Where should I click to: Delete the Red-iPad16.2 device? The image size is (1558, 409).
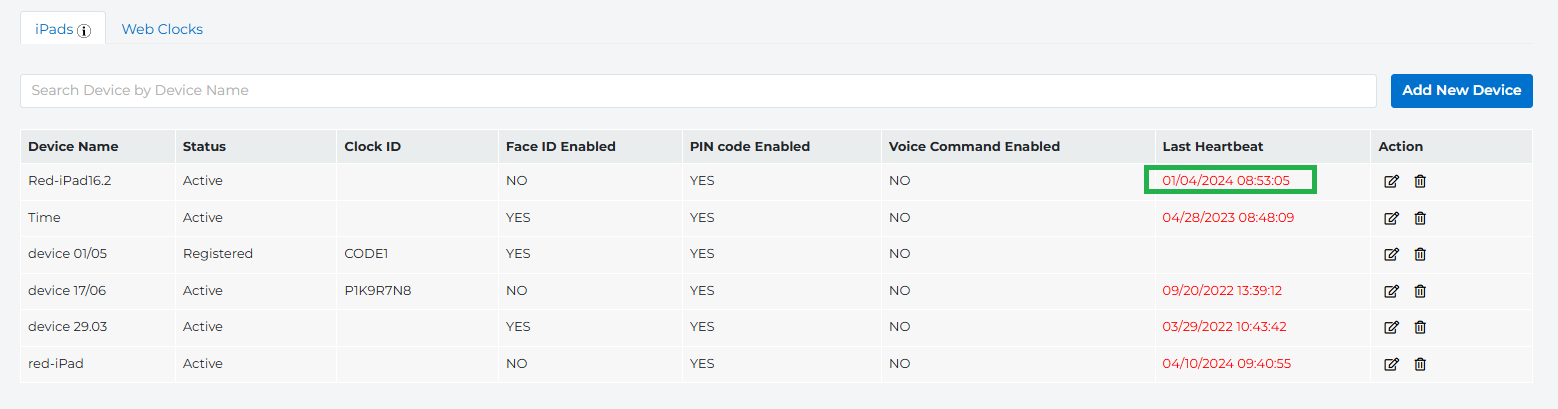point(1420,181)
